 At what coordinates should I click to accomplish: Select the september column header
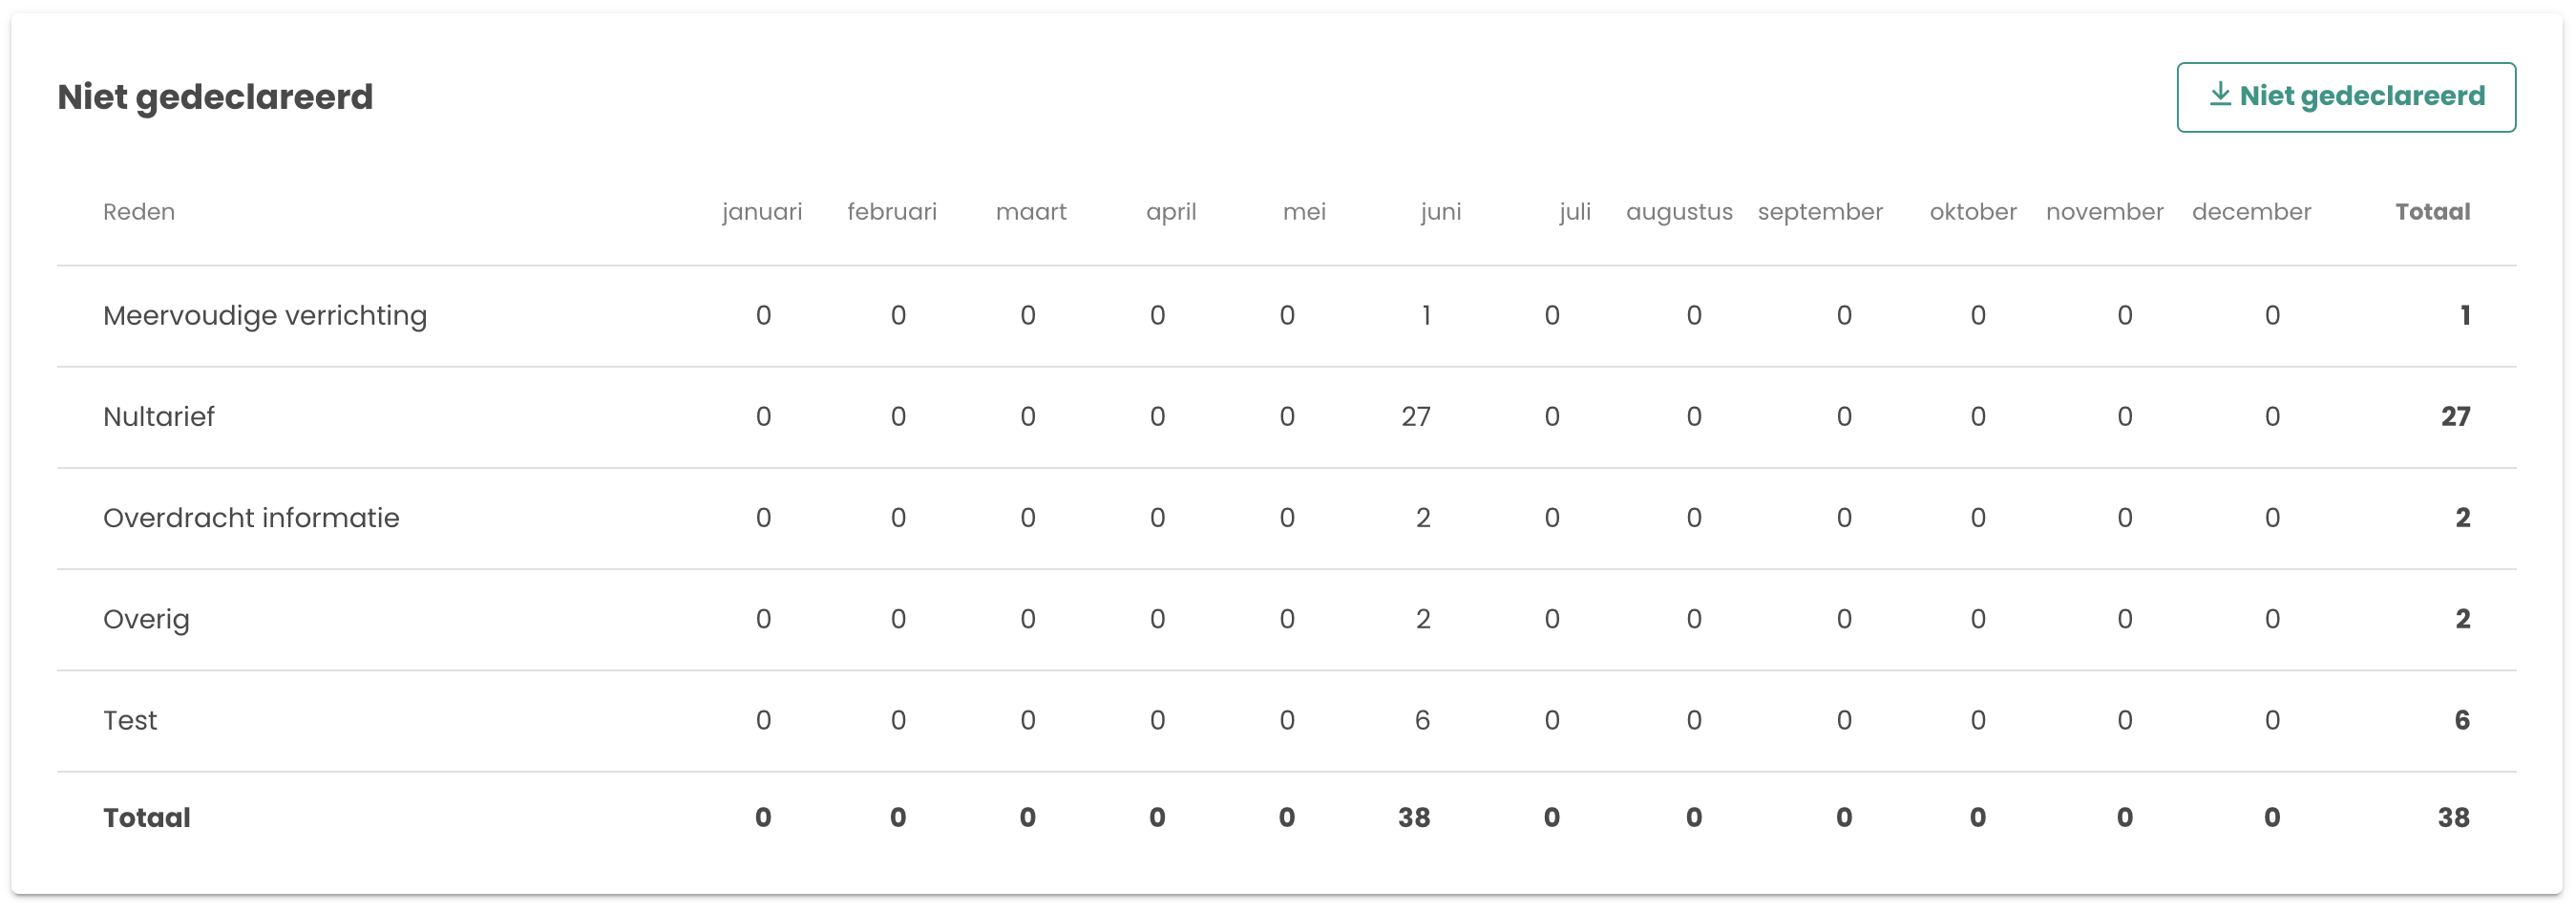[x=1820, y=212]
